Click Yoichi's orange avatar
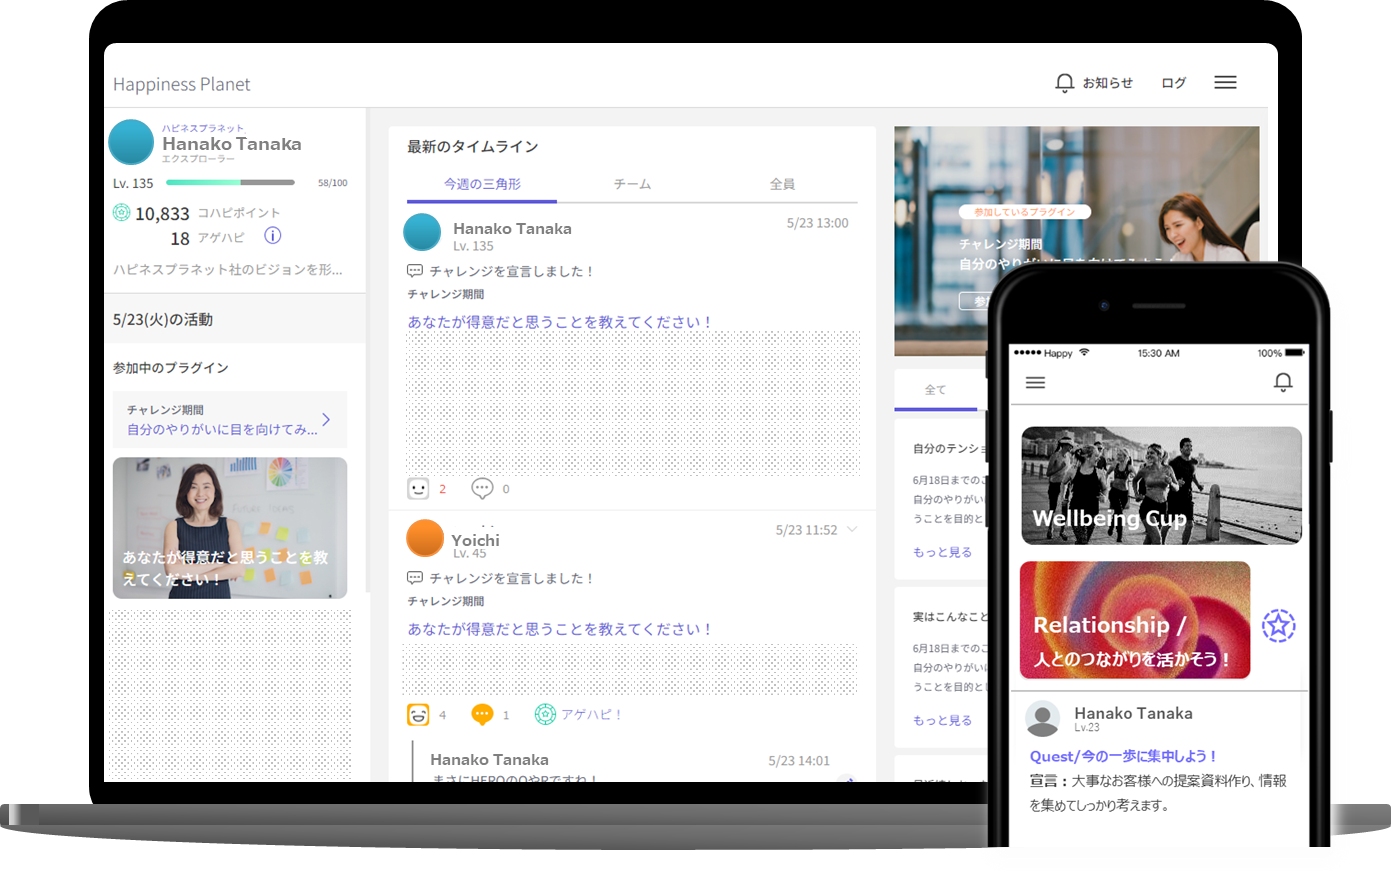 point(425,538)
